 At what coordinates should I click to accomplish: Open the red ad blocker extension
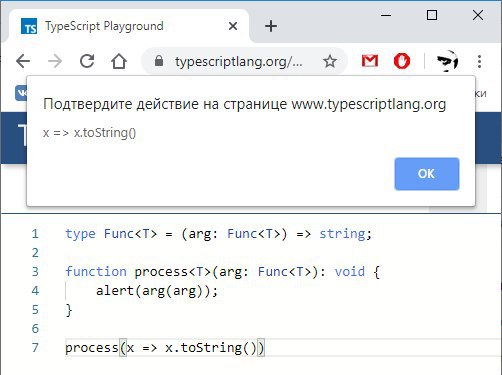coord(402,61)
